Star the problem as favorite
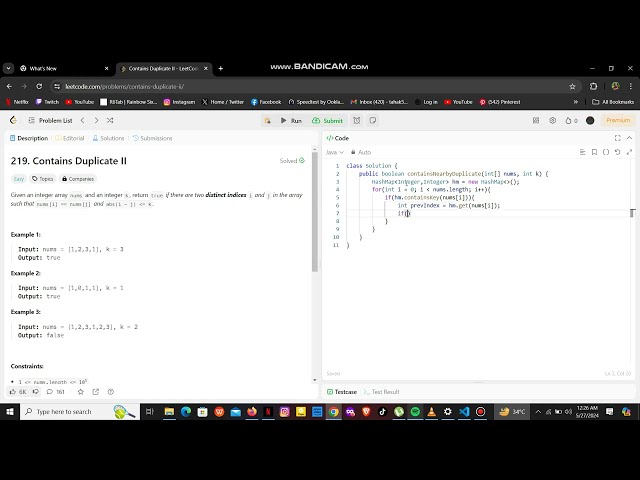Viewport: 640px width, 480px height. pyautogui.click(x=80, y=392)
